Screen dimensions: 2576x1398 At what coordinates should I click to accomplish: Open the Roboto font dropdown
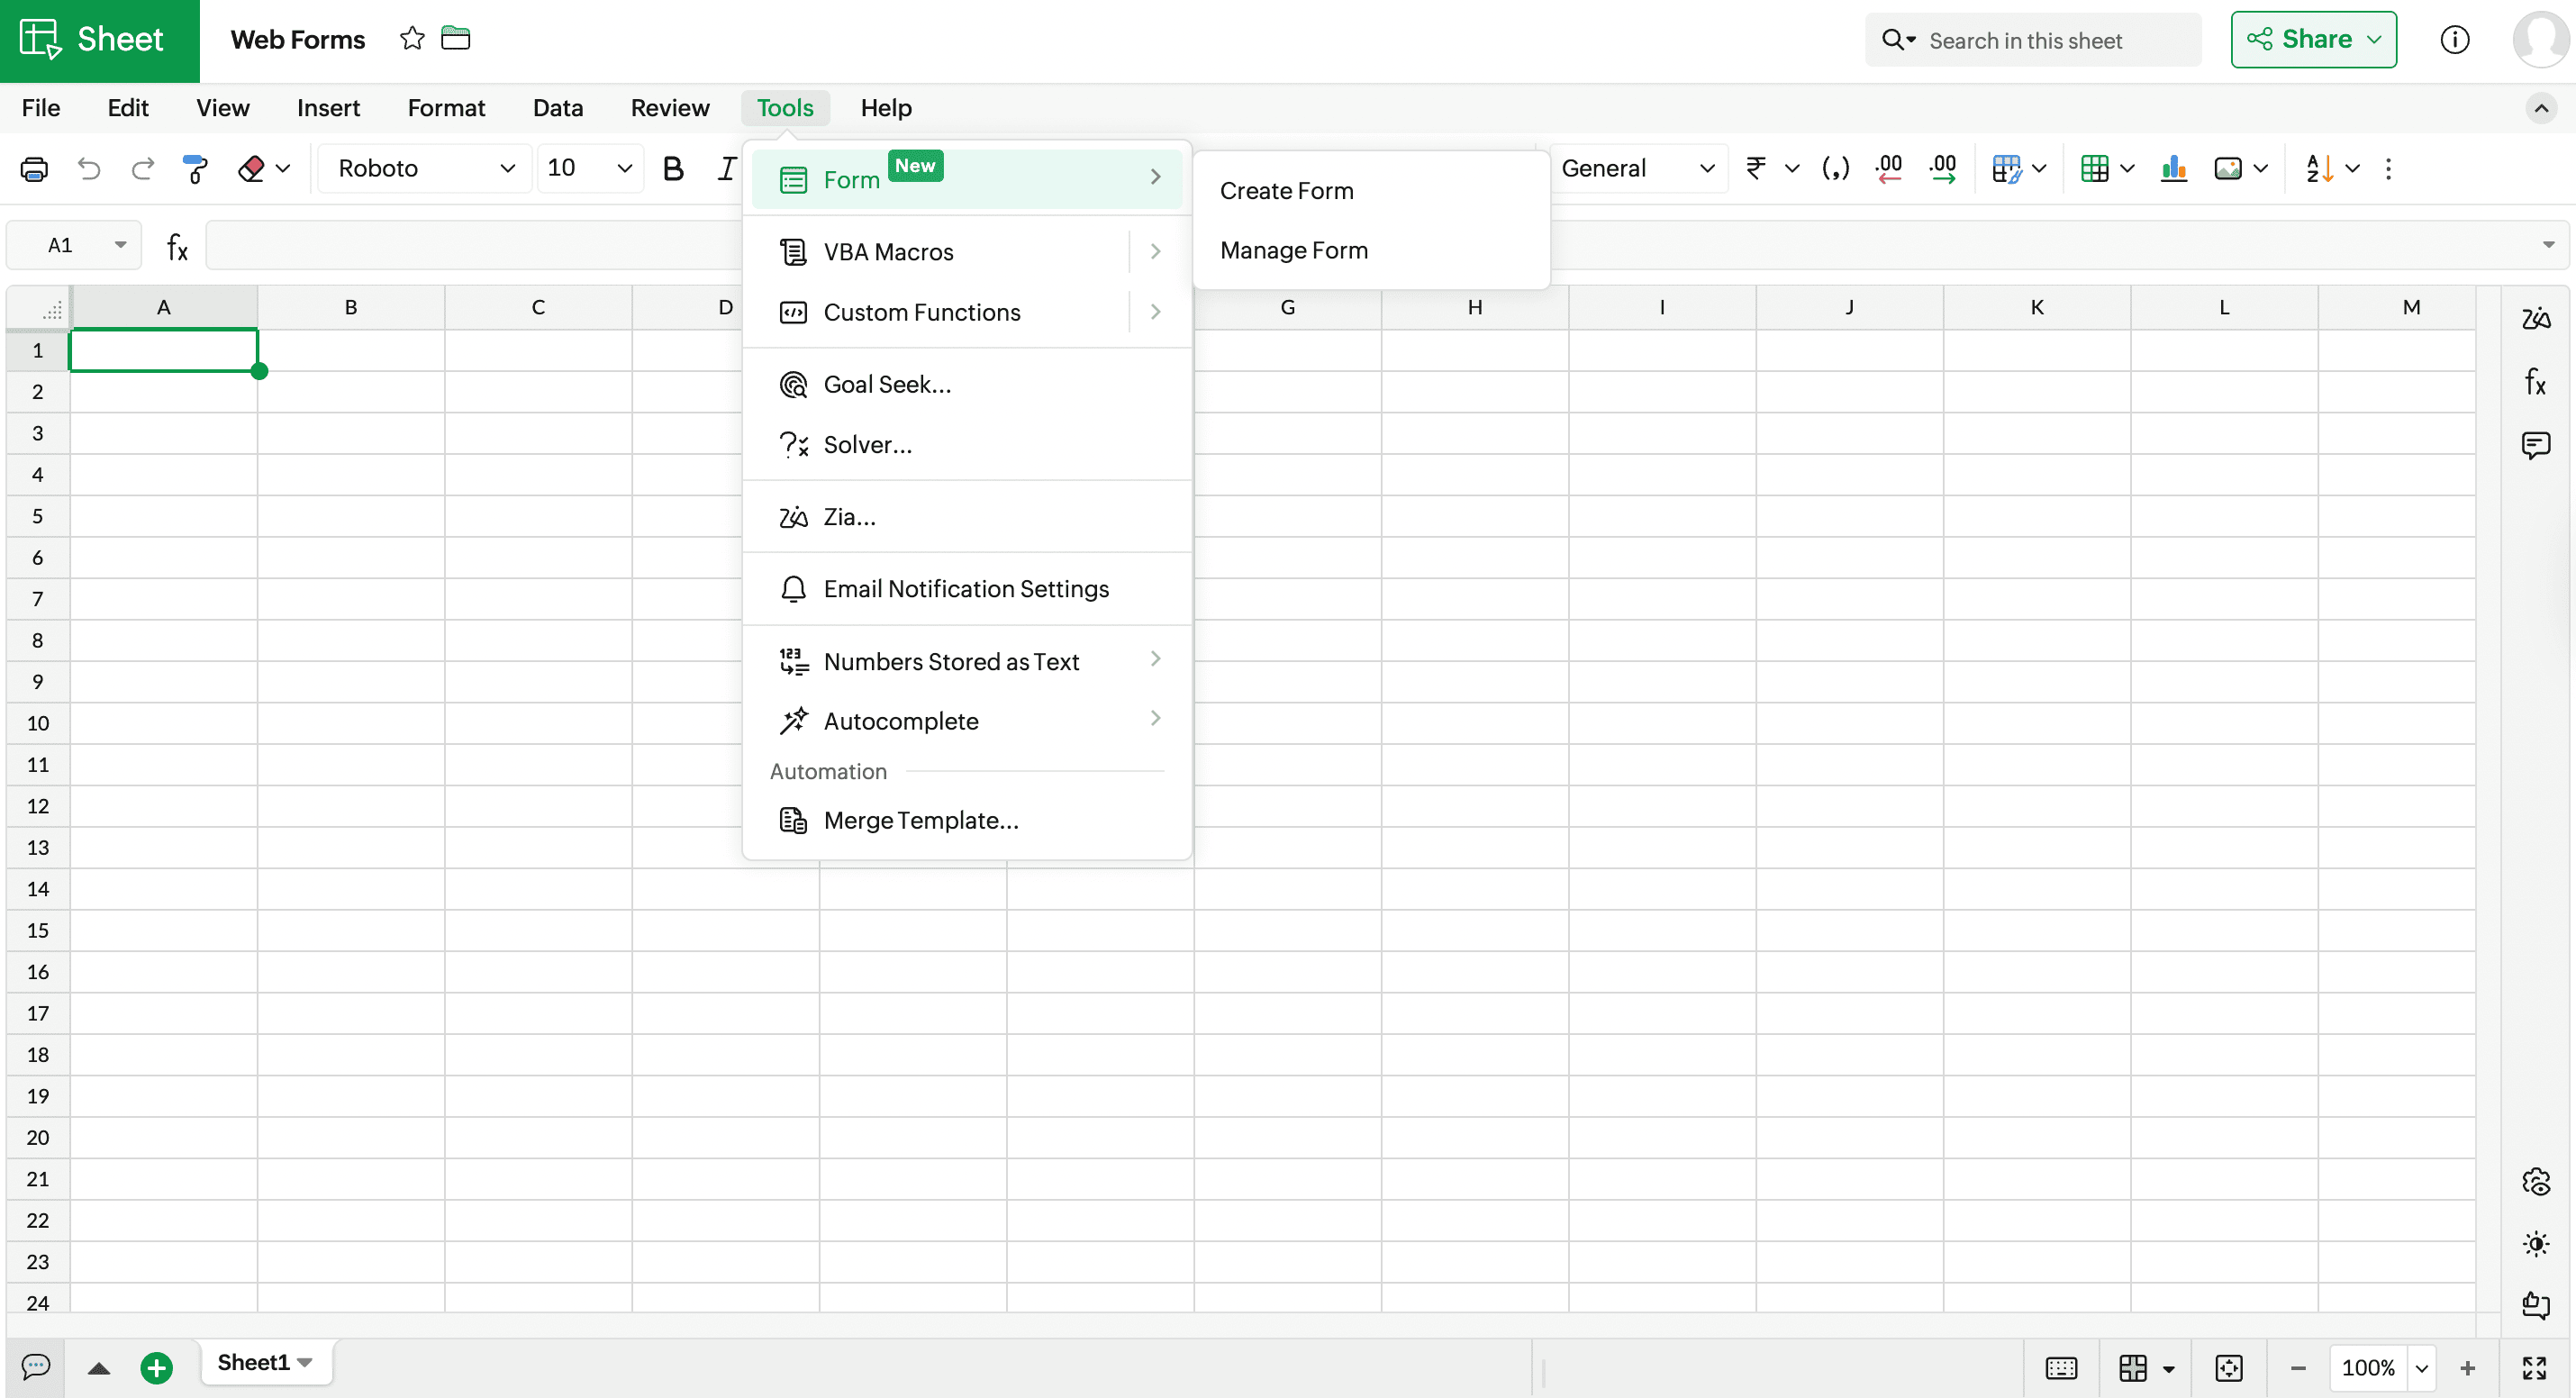click(426, 169)
